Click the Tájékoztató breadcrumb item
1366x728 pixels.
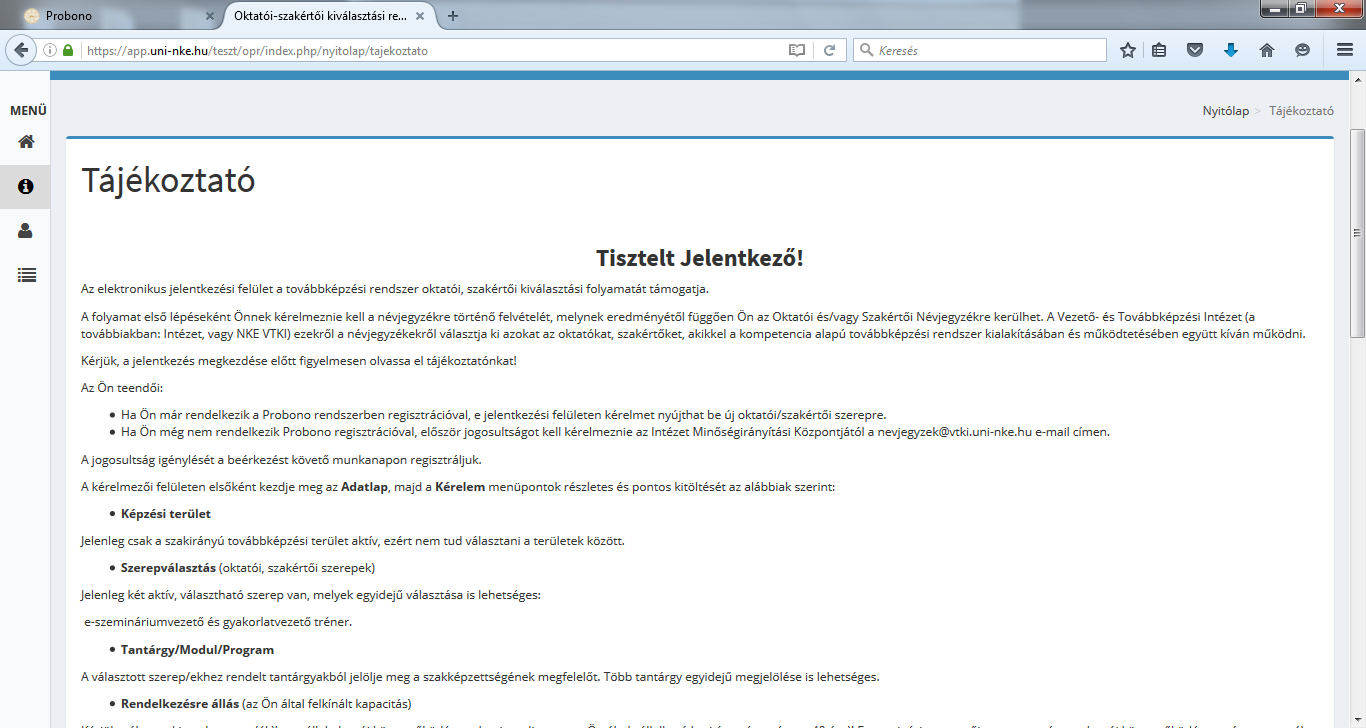(1302, 111)
